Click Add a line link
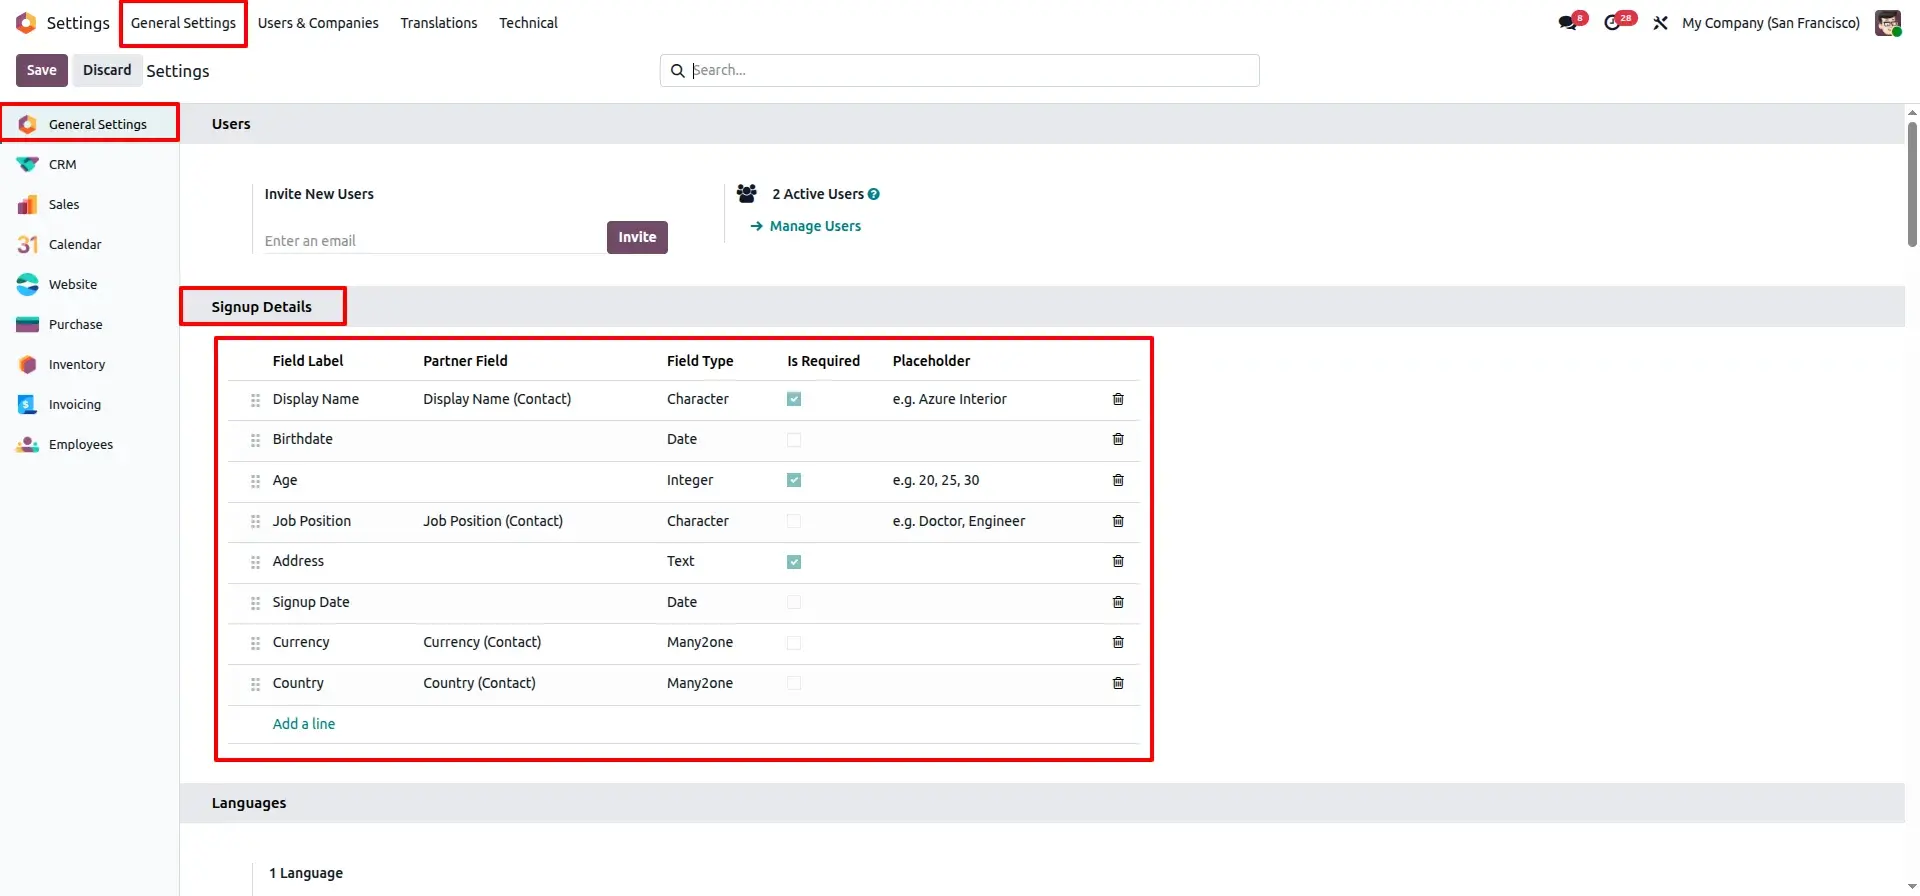Screen dimensions: 1920x896 click(x=304, y=724)
